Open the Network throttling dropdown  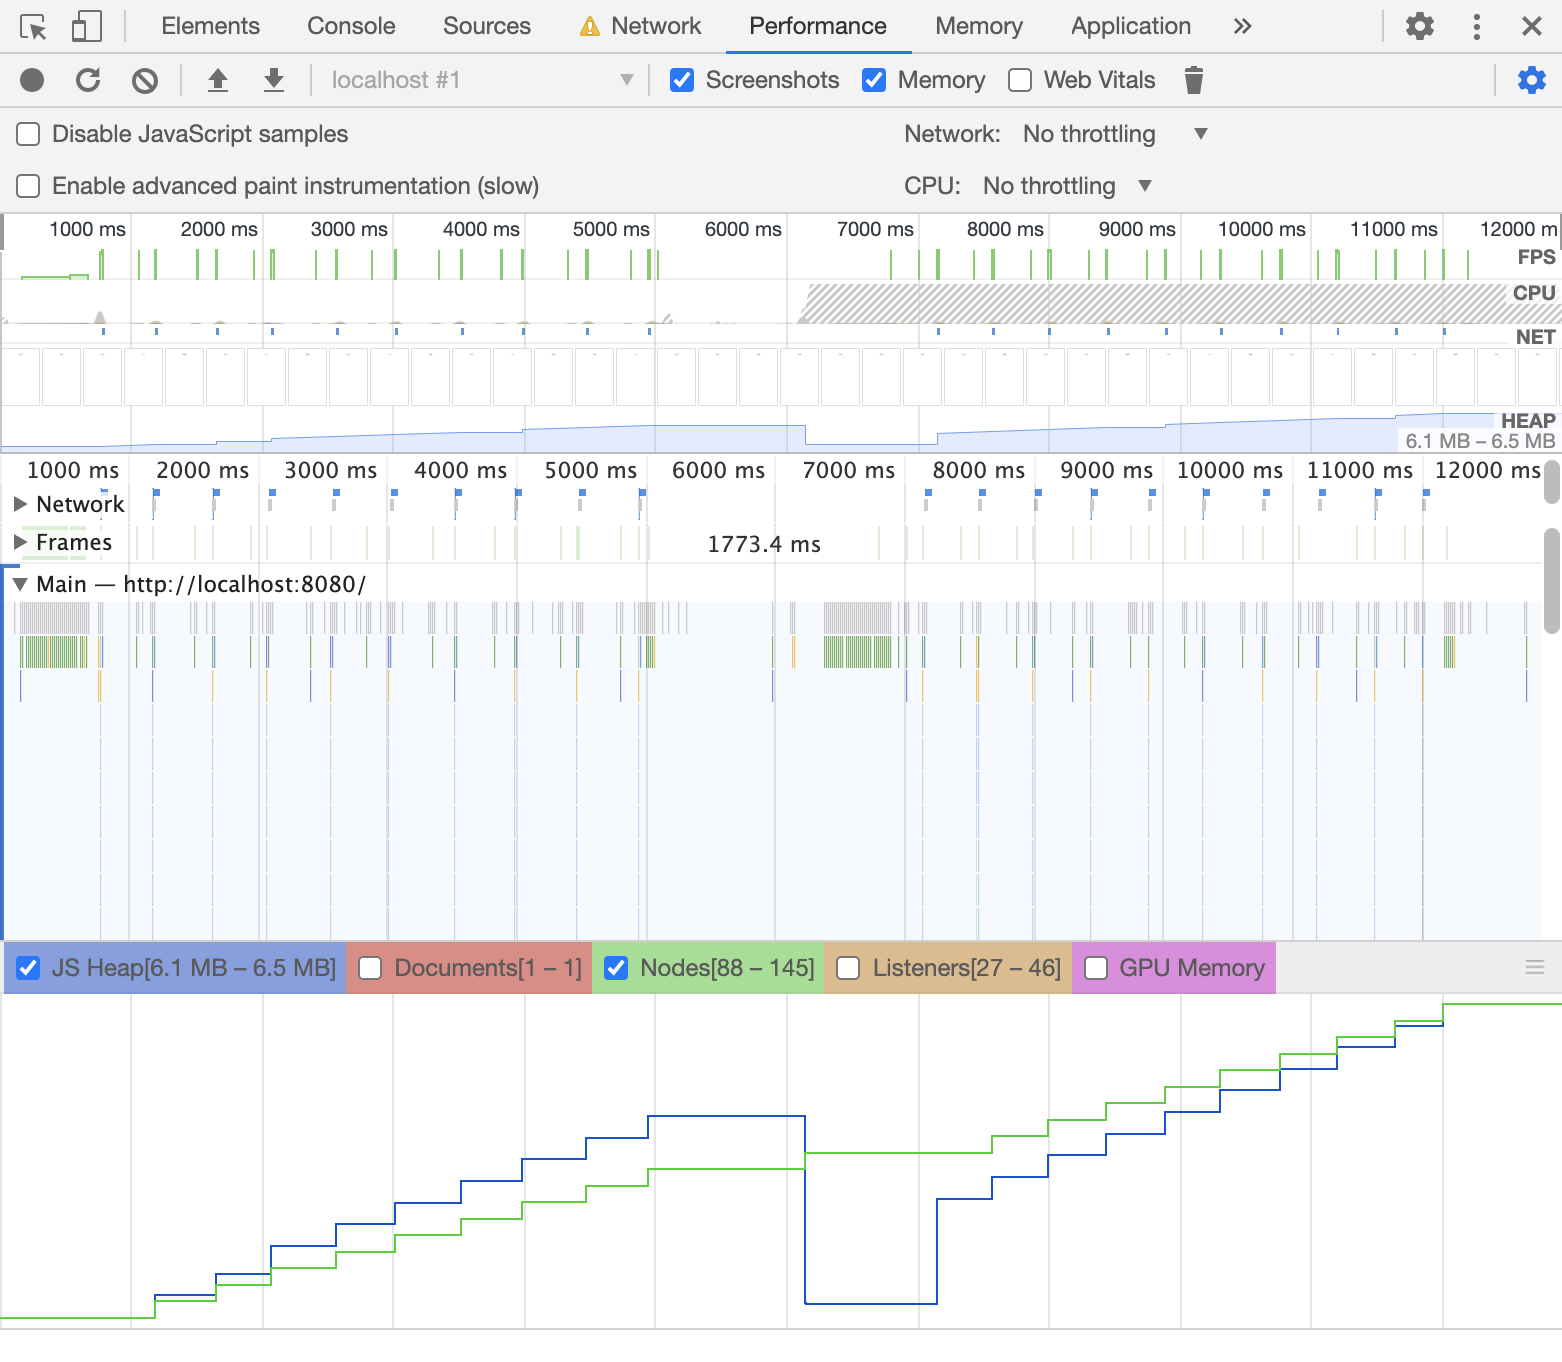point(1115,134)
